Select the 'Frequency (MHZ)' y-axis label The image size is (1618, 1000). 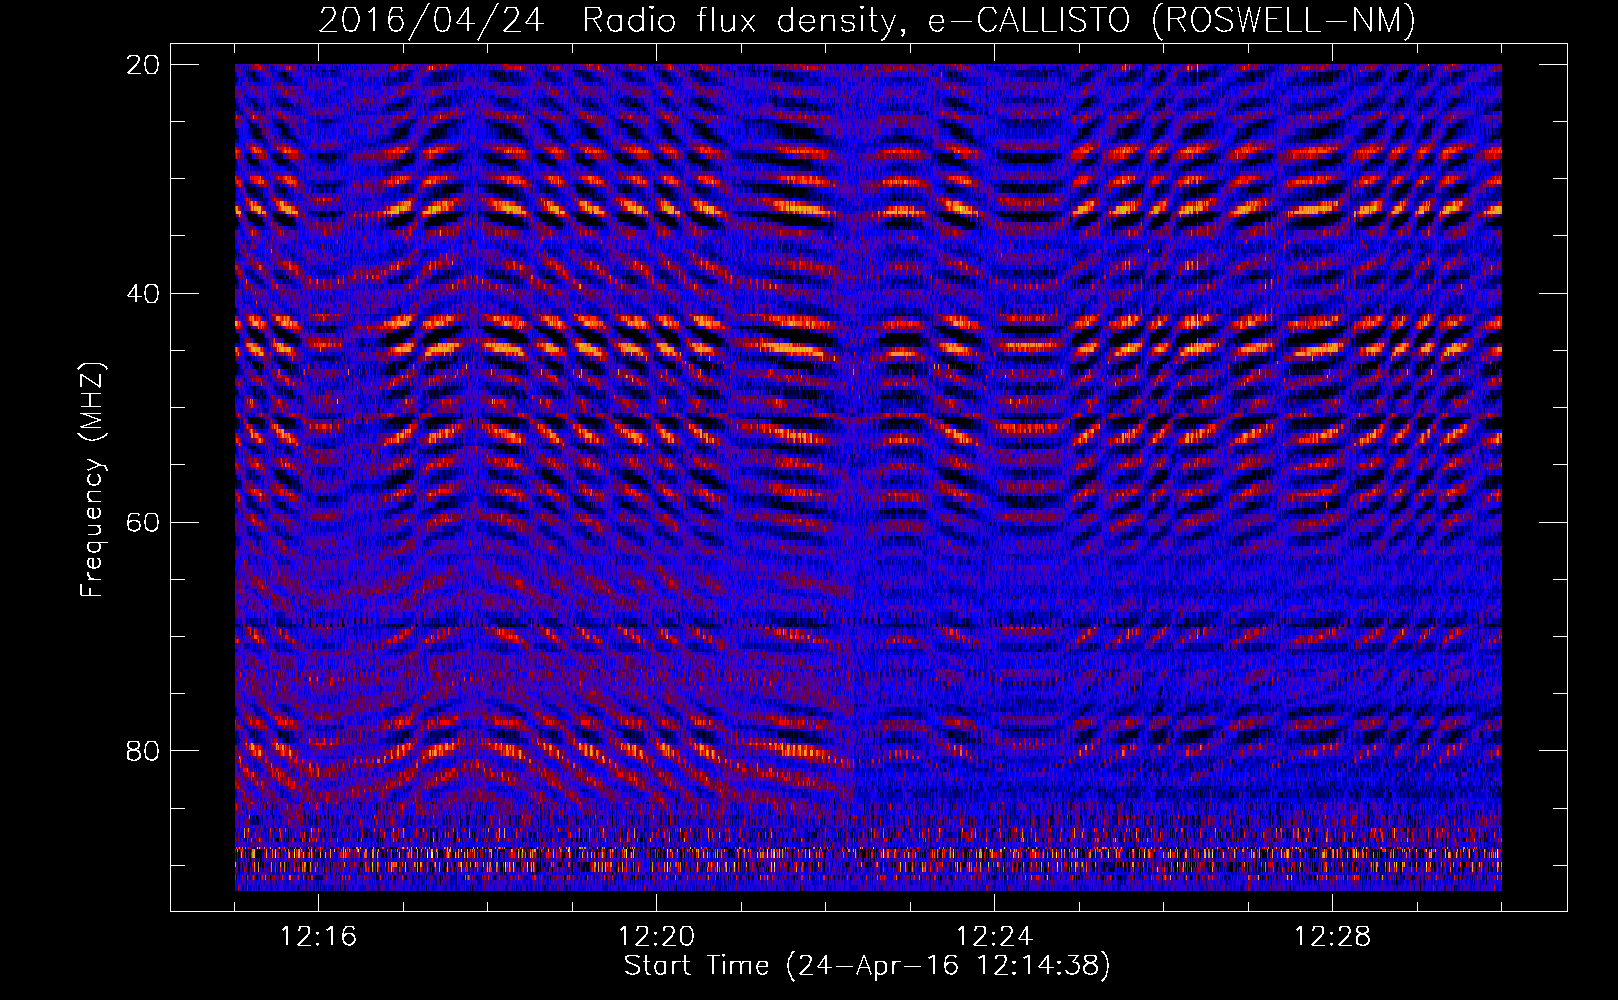(91, 481)
